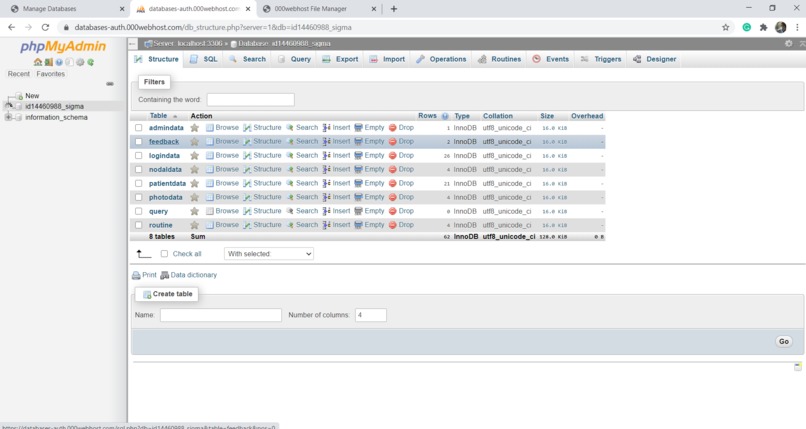806x429 pixels.
Task: Search the nodaldata table
Action: pyautogui.click(x=302, y=170)
